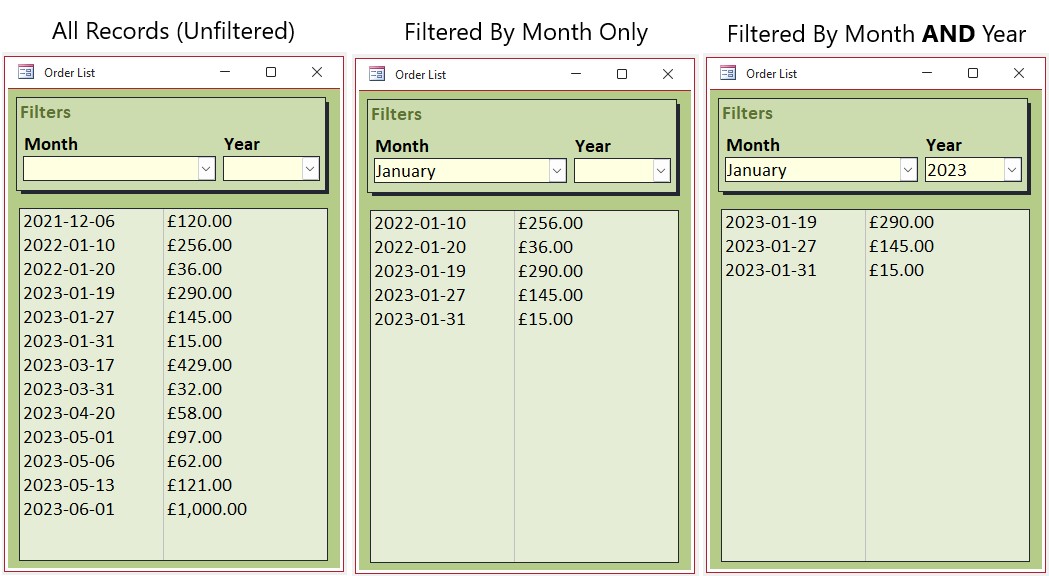Maximize the month-and-year filtered window
This screenshot has height=576, width=1049.
point(973,73)
